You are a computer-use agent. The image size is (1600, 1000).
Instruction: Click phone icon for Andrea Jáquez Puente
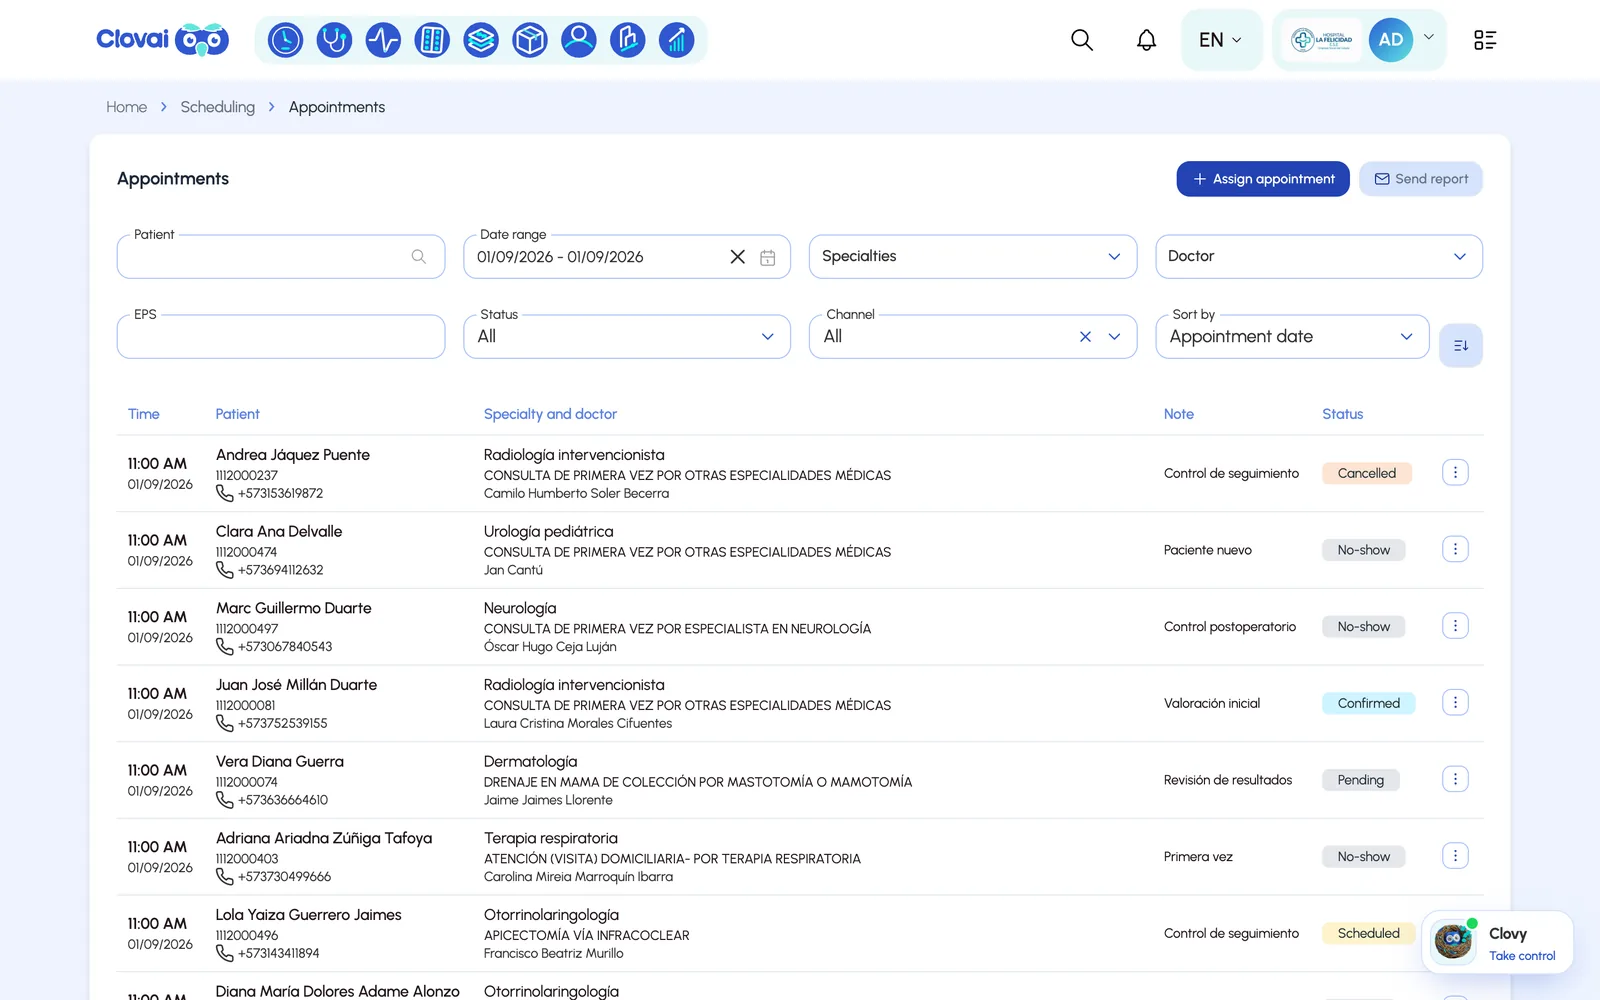pyautogui.click(x=225, y=493)
